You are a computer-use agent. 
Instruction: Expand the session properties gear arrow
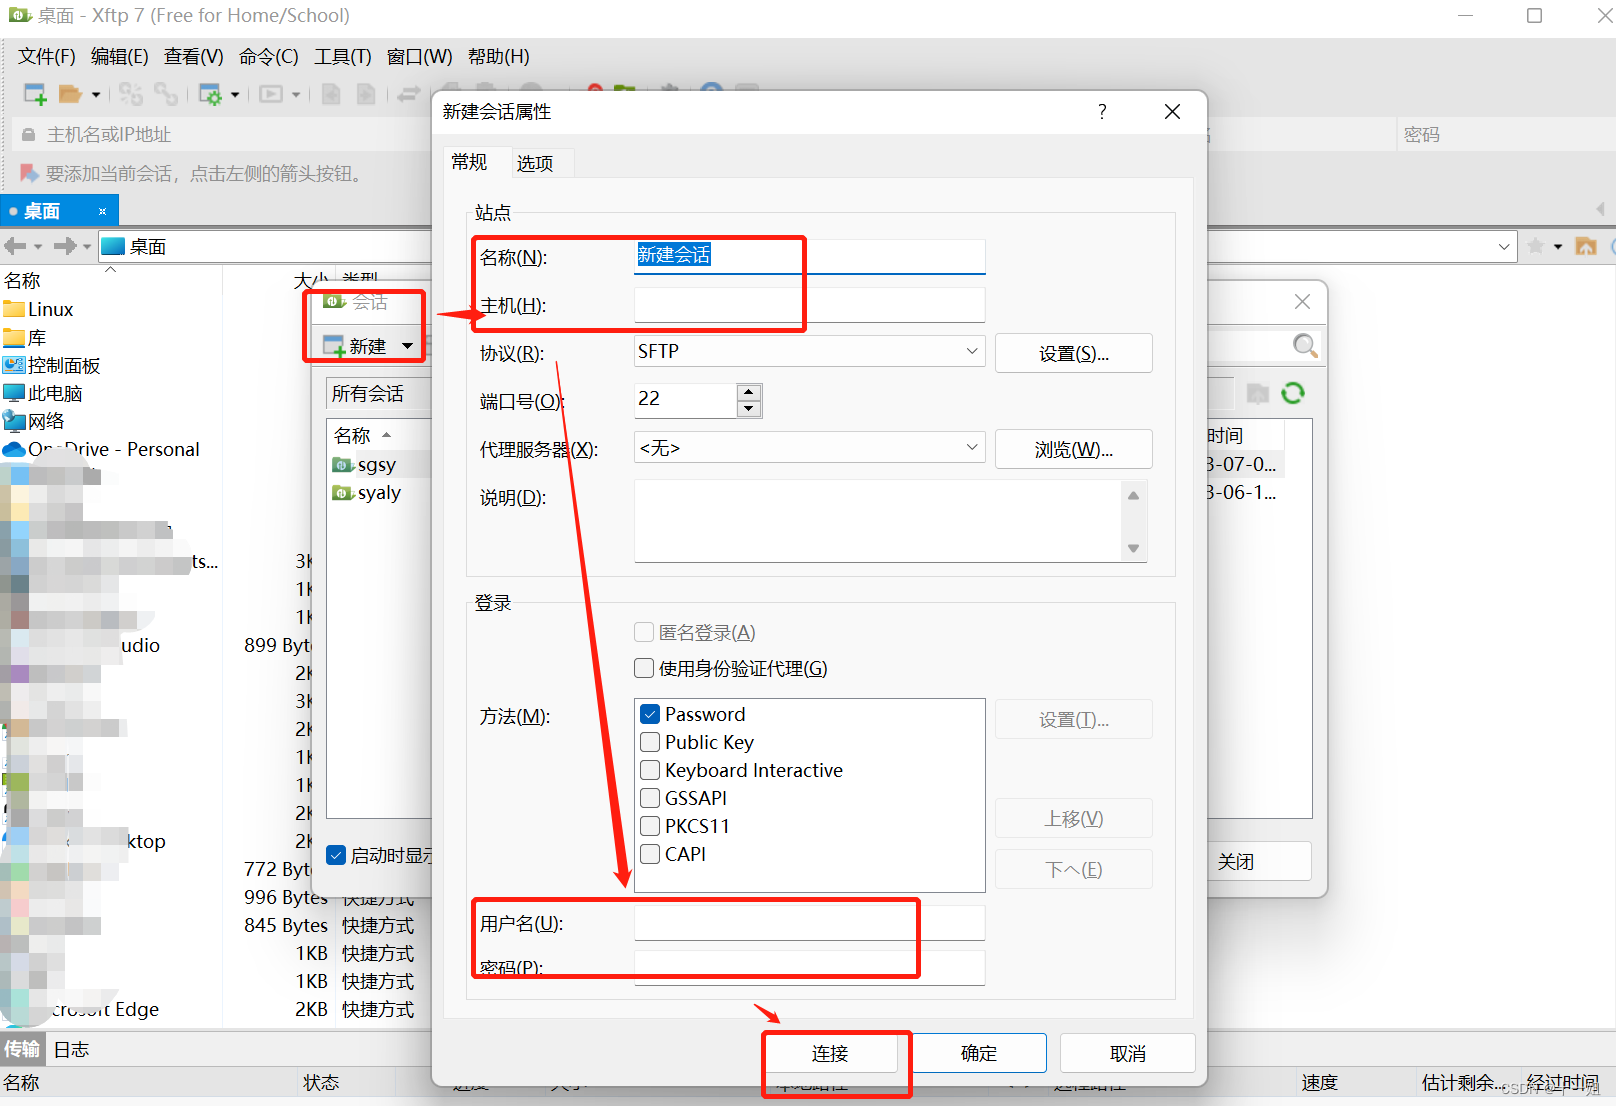(235, 95)
